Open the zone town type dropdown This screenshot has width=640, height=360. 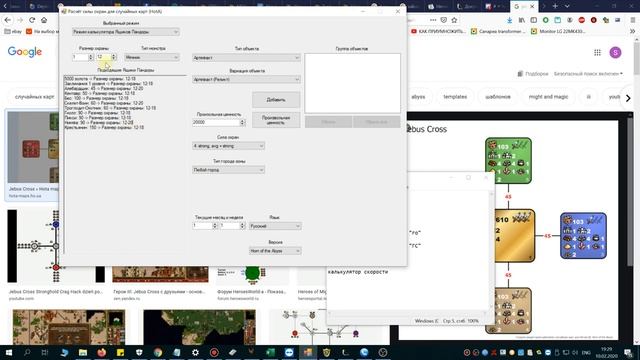point(228,170)
